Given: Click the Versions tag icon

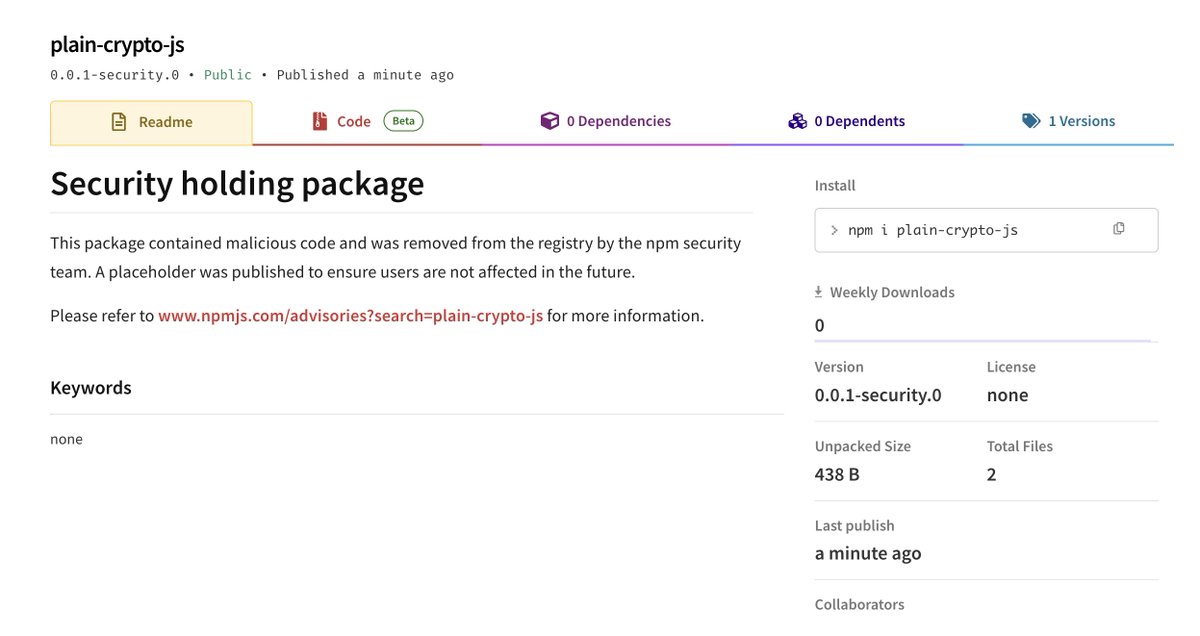Looking at the screenshot, I should click(x=1031, y=121).
